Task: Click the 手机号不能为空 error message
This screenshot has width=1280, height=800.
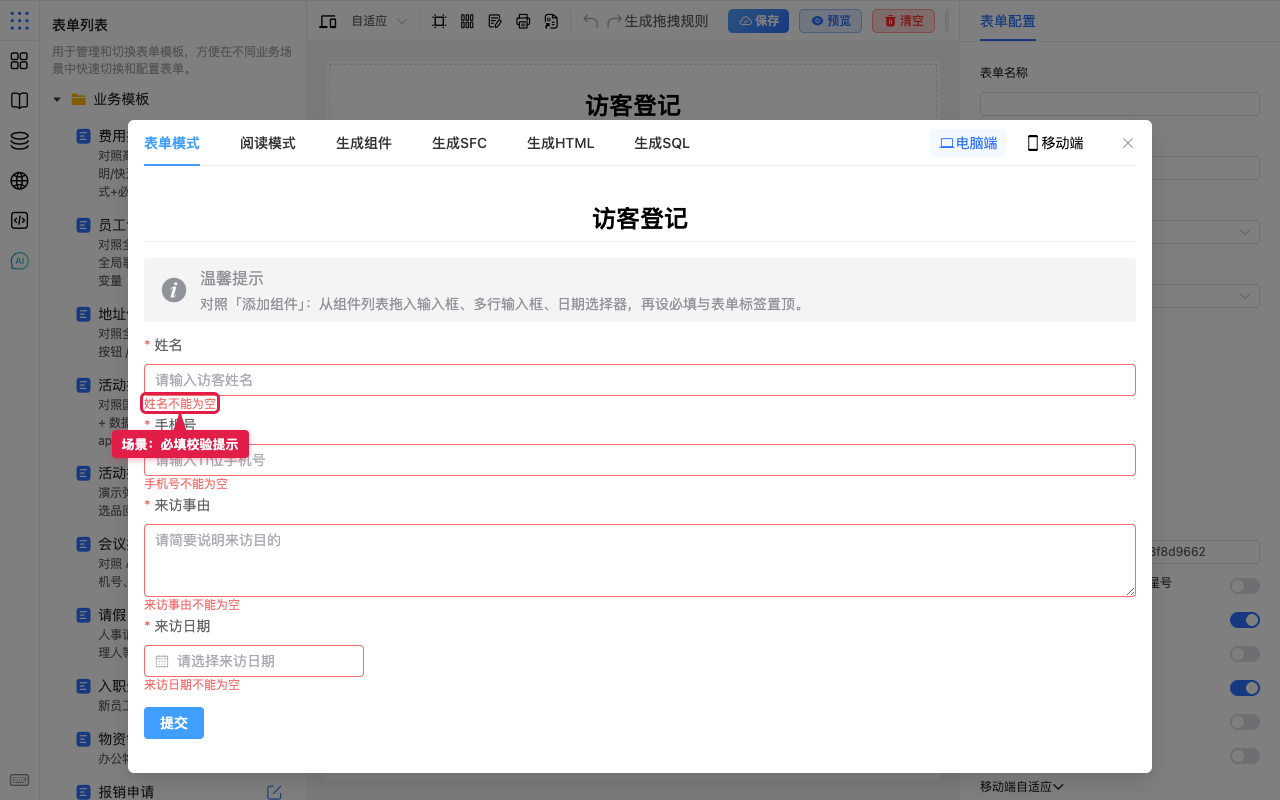Action: [186, 484]
